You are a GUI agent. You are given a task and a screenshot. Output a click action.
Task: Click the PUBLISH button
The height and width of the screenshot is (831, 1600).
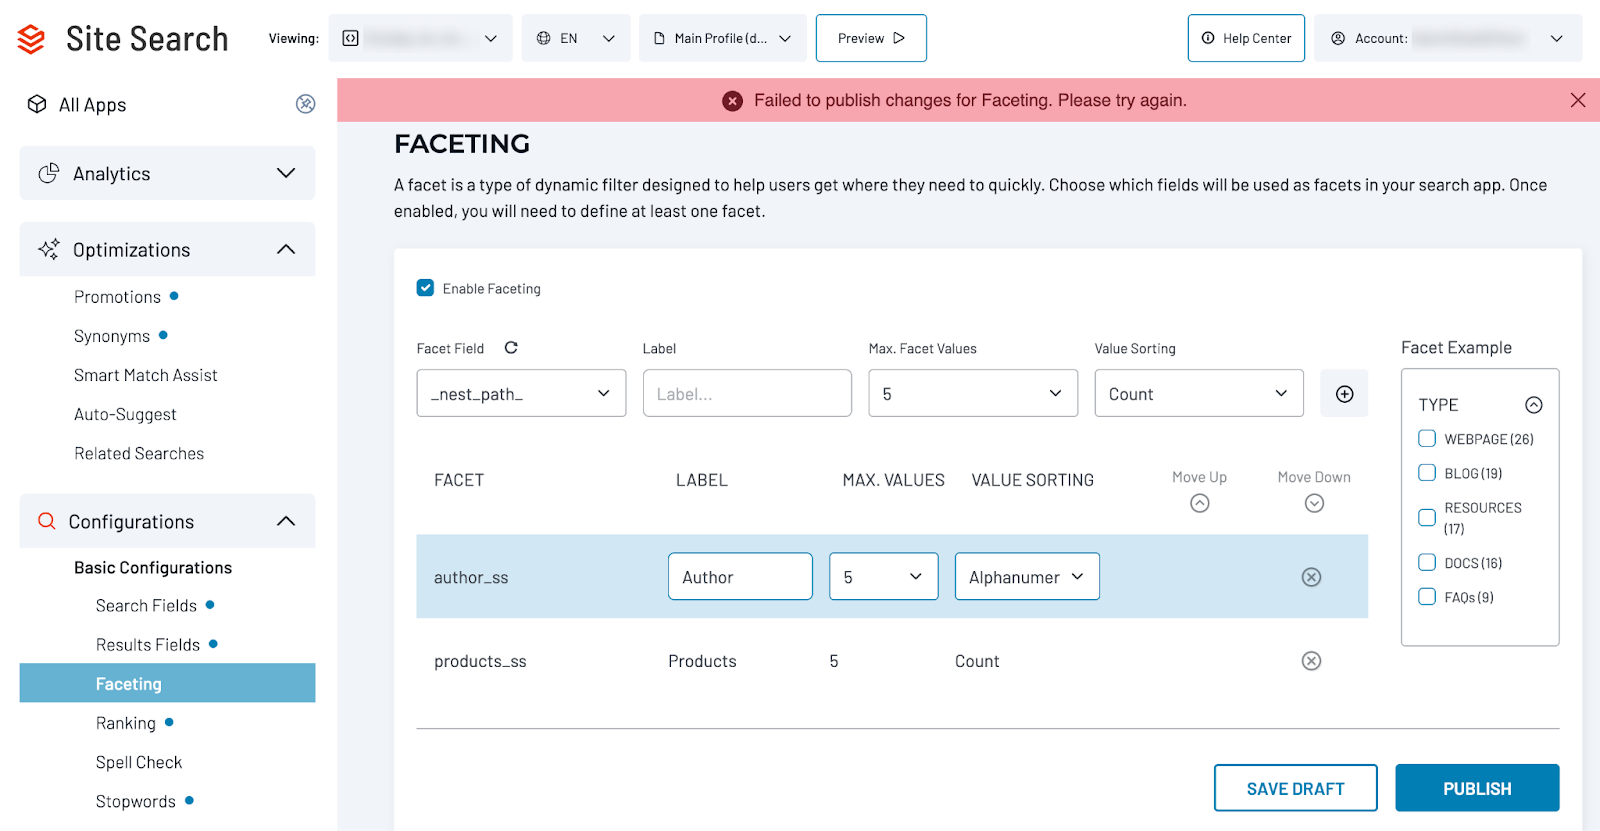(1477, 788)
